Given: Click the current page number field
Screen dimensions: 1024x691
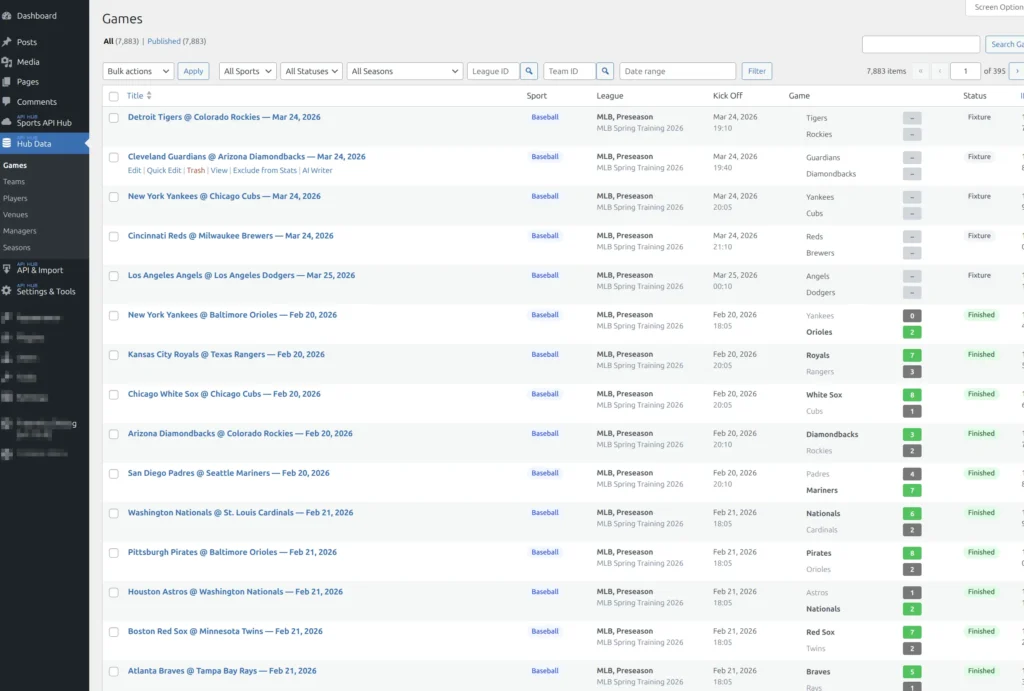Looking at the screenshot, I should [965, 71].
